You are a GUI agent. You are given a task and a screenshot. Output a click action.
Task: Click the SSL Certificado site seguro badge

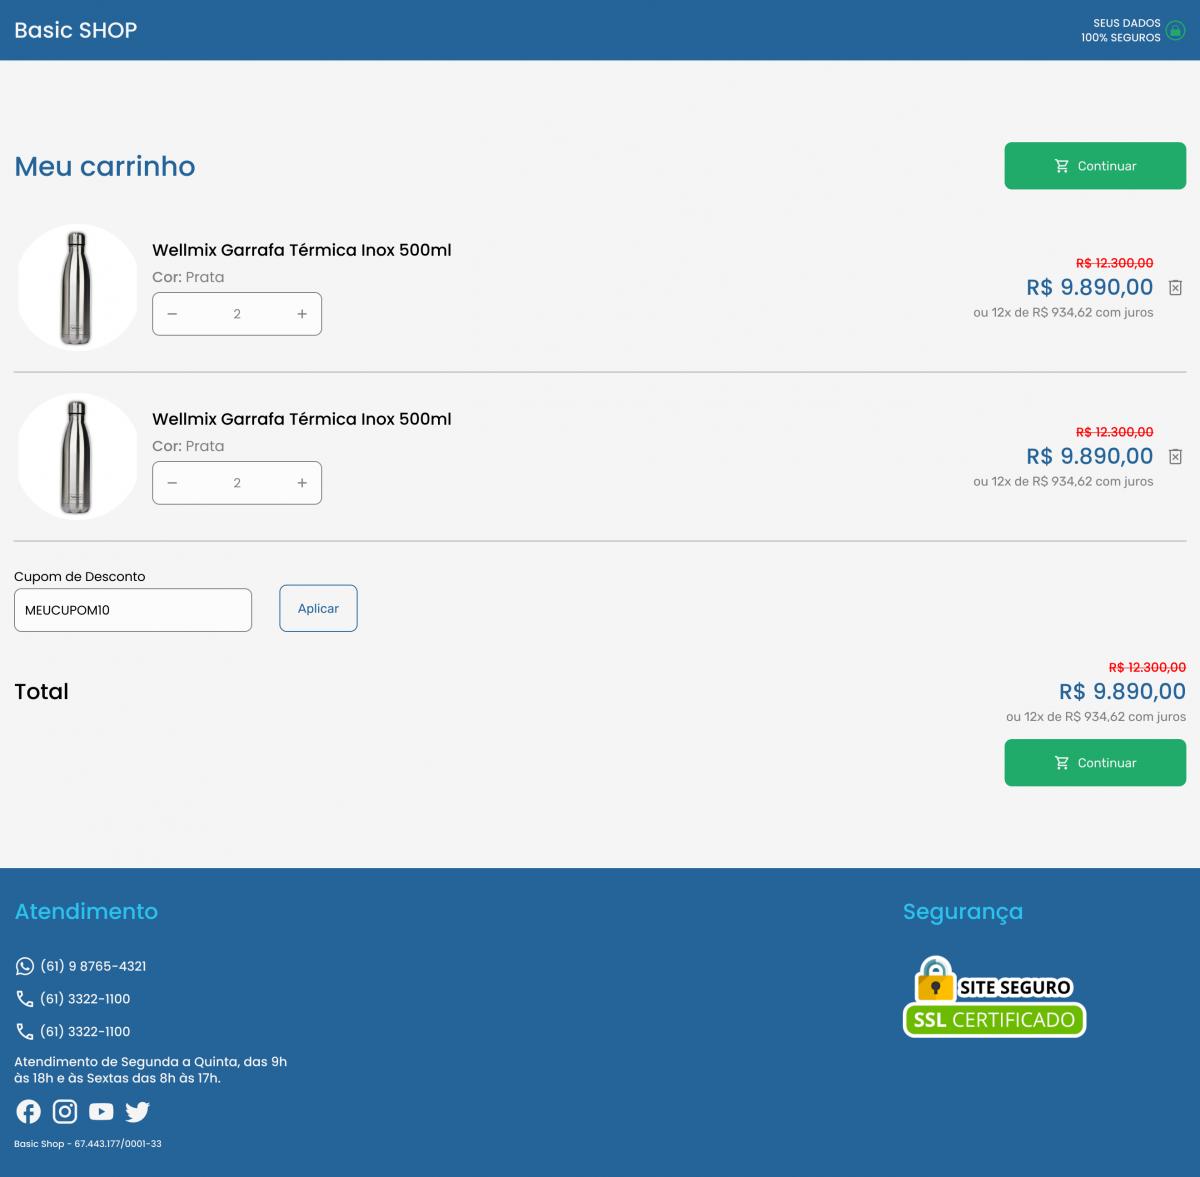pyautogui.click(x=994, y=997)
